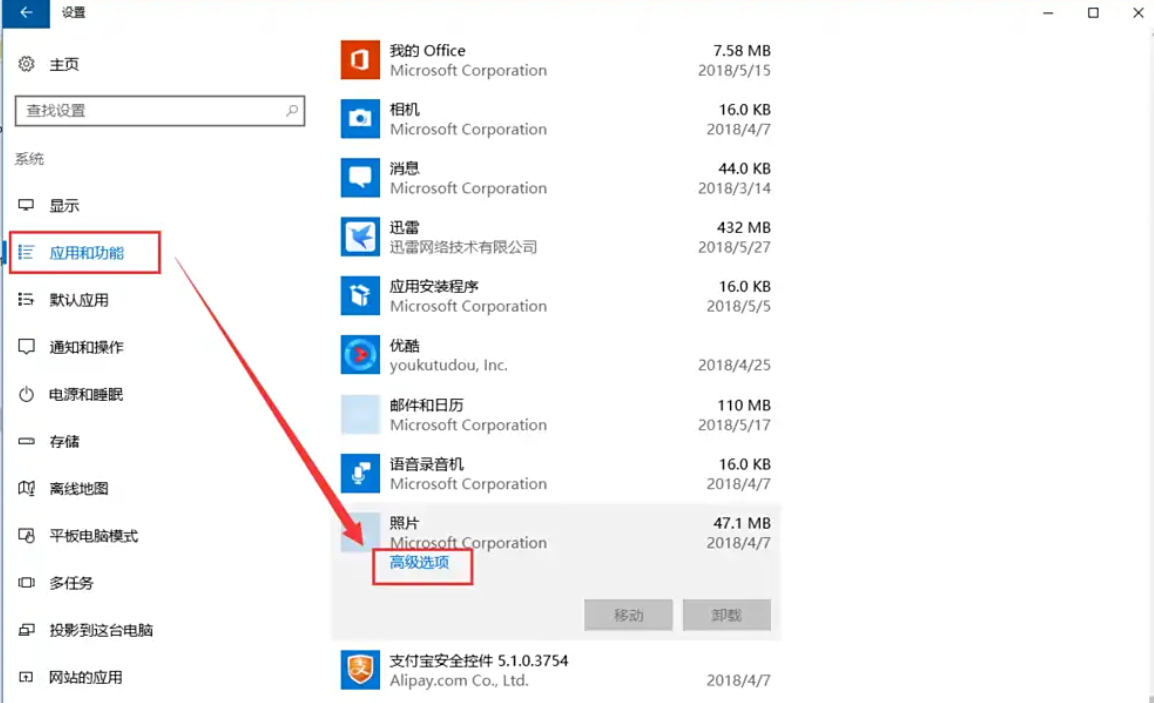This screenshot has width=1154, height=703.
Task: Go back using the back arrow
Action: [26, 13]
